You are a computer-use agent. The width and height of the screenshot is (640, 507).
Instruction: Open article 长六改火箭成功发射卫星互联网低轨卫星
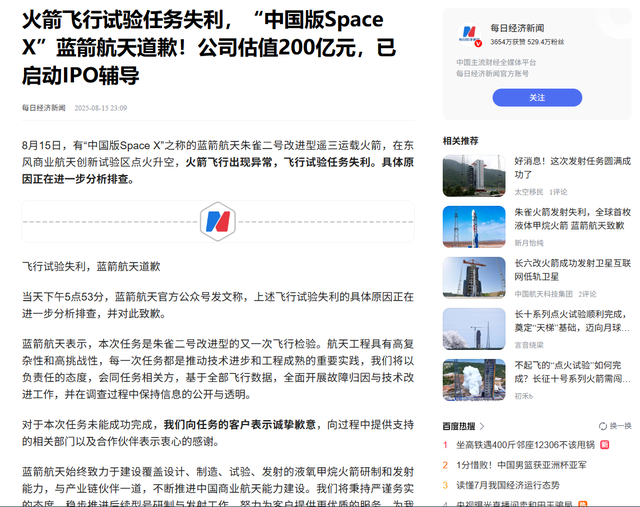tap(572, 270)
